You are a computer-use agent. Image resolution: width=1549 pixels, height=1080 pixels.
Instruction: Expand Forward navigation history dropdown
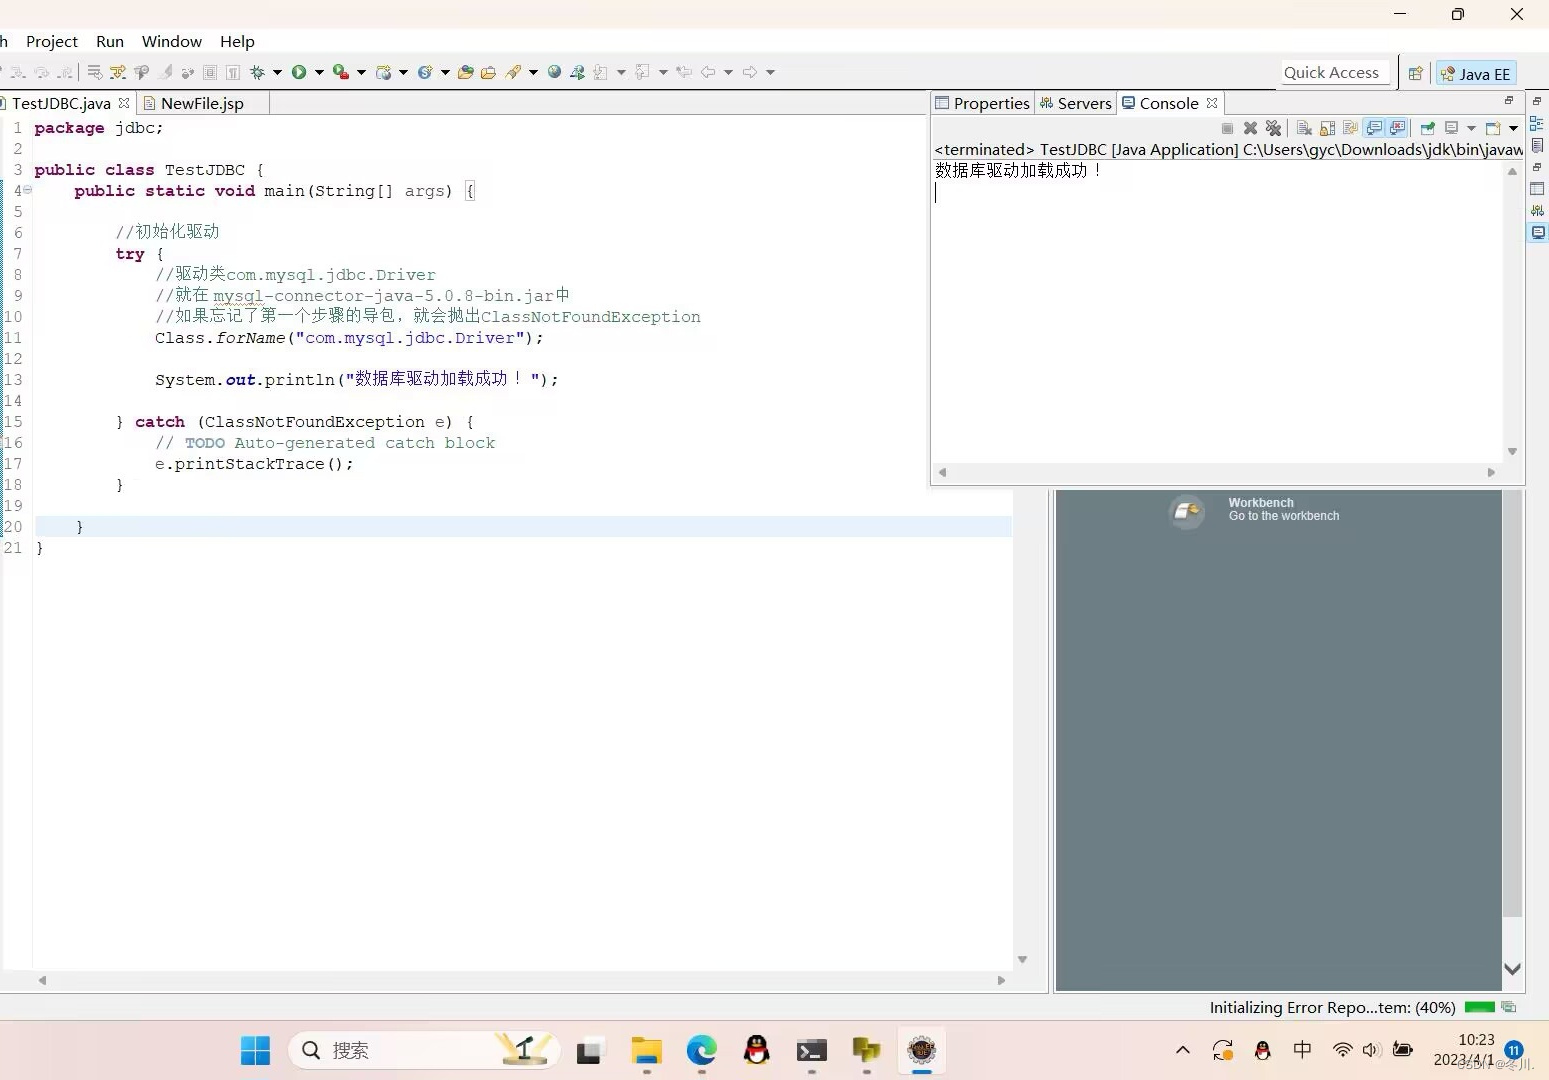point(770,72)
